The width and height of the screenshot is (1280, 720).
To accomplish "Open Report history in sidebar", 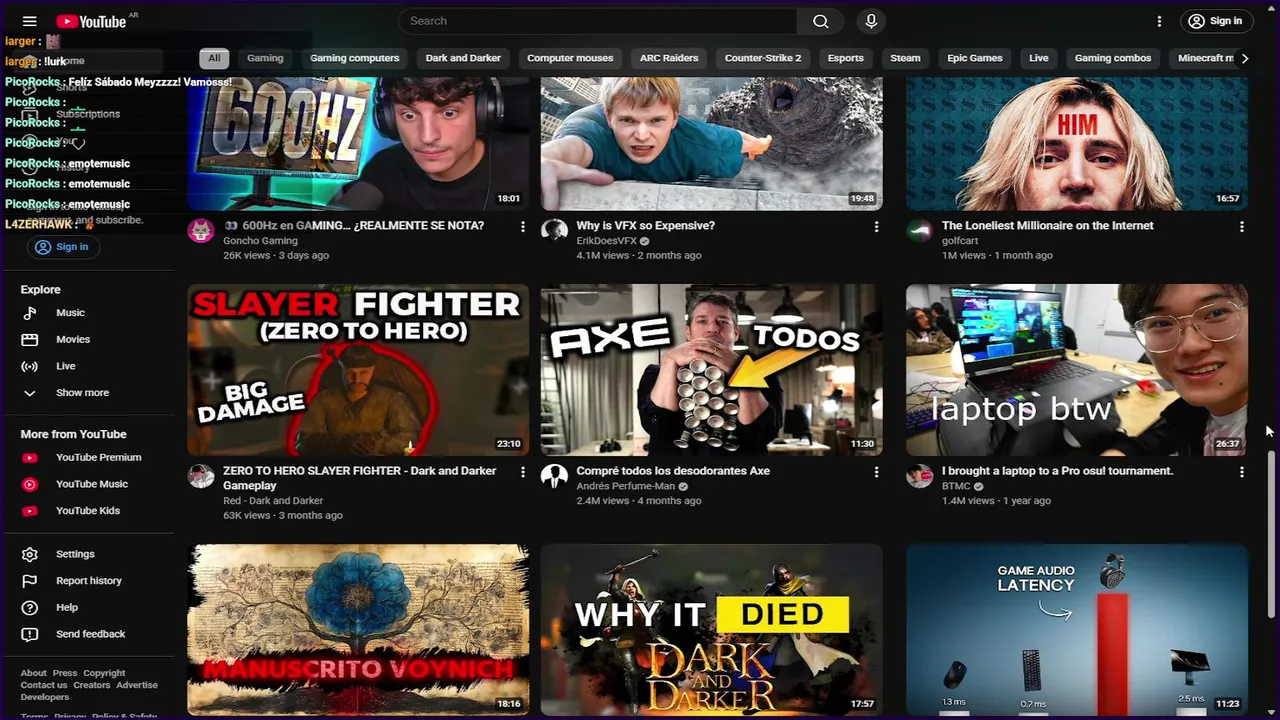I will [x=88, y=581].
